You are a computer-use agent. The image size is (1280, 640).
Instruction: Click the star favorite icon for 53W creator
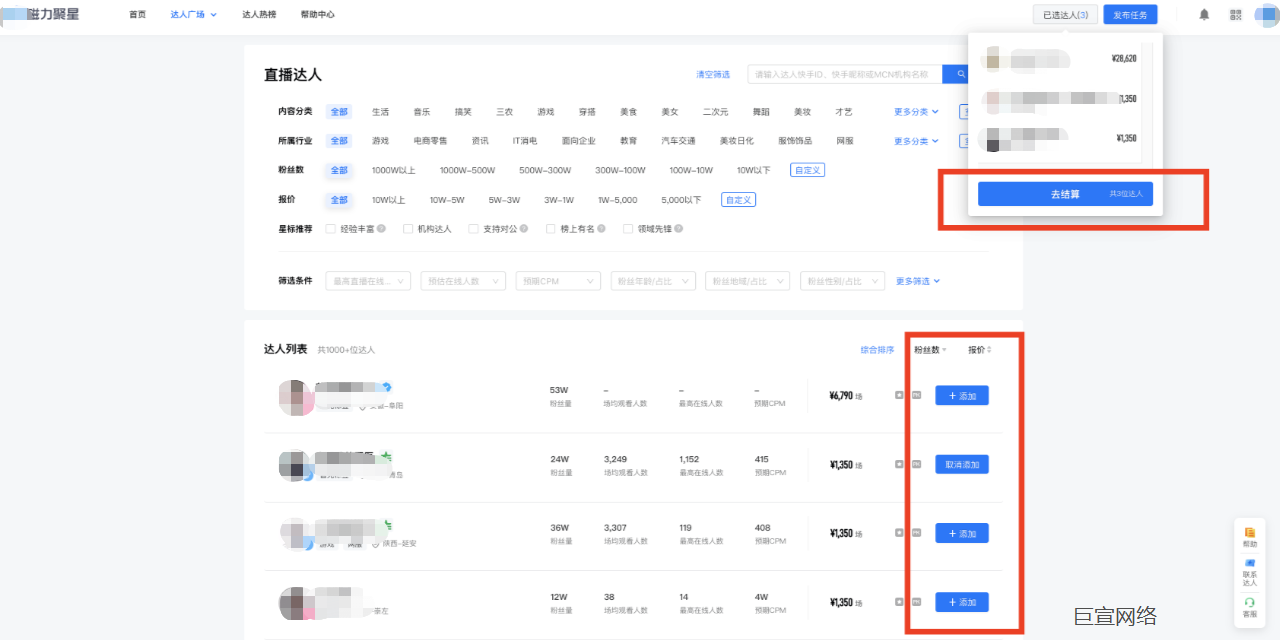pos(899,396)
